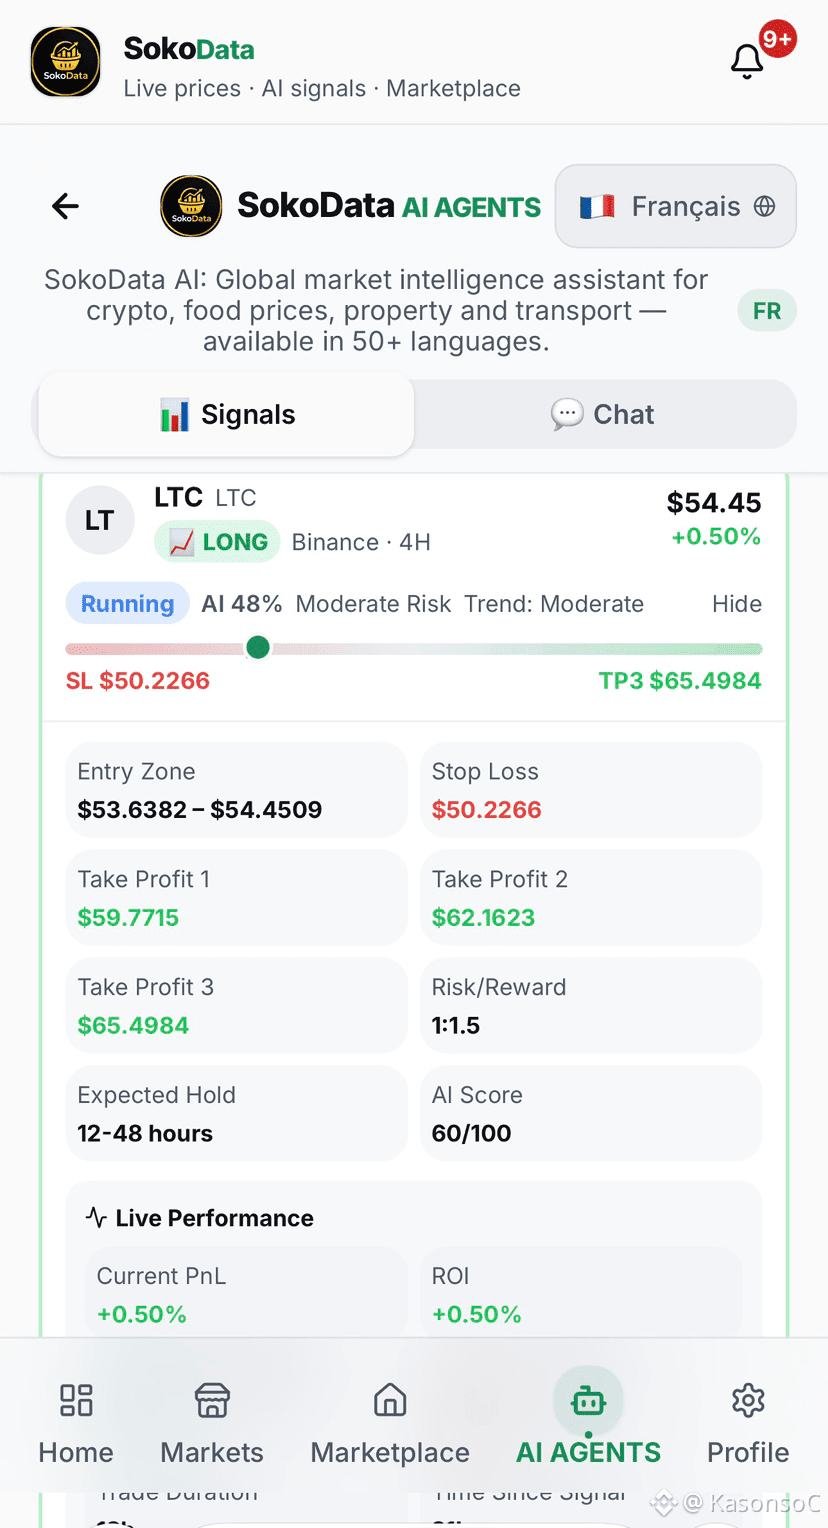The height and width of the screenshot is (1528, 828).
Task: Click the price progress slider dot
Action: coord(258,648)
